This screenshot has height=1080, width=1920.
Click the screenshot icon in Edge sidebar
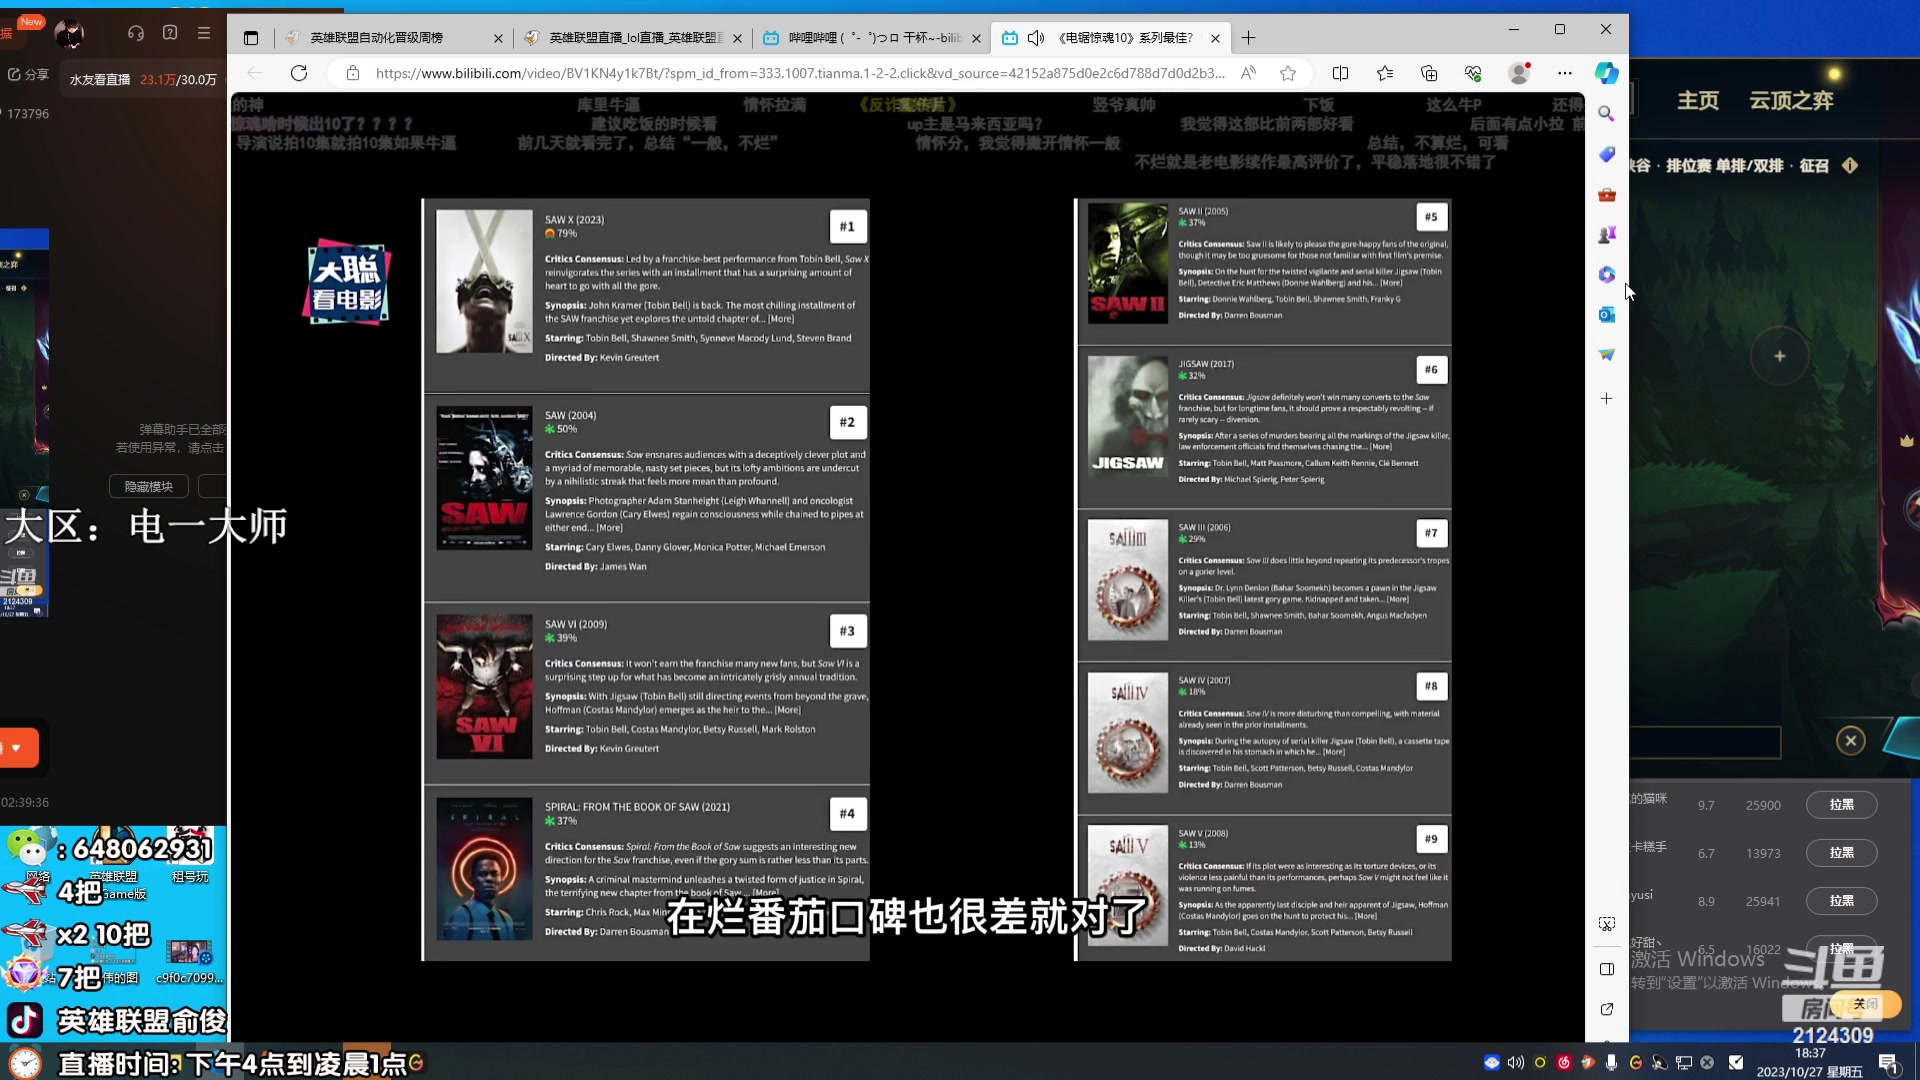point(1606,924)
